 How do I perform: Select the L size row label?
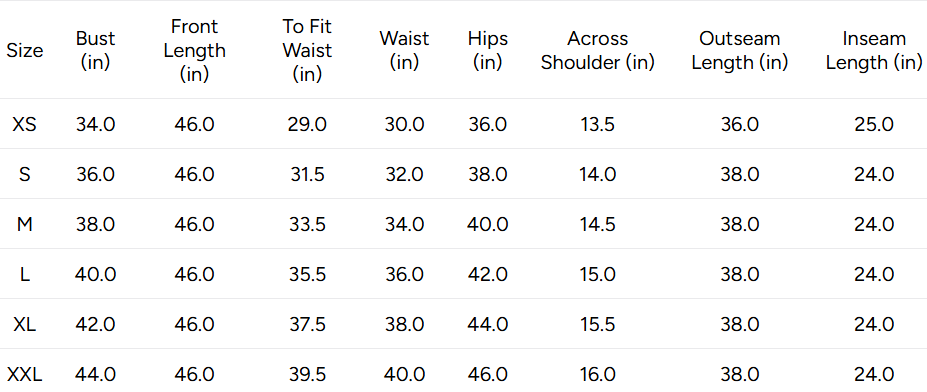[25, 274]
